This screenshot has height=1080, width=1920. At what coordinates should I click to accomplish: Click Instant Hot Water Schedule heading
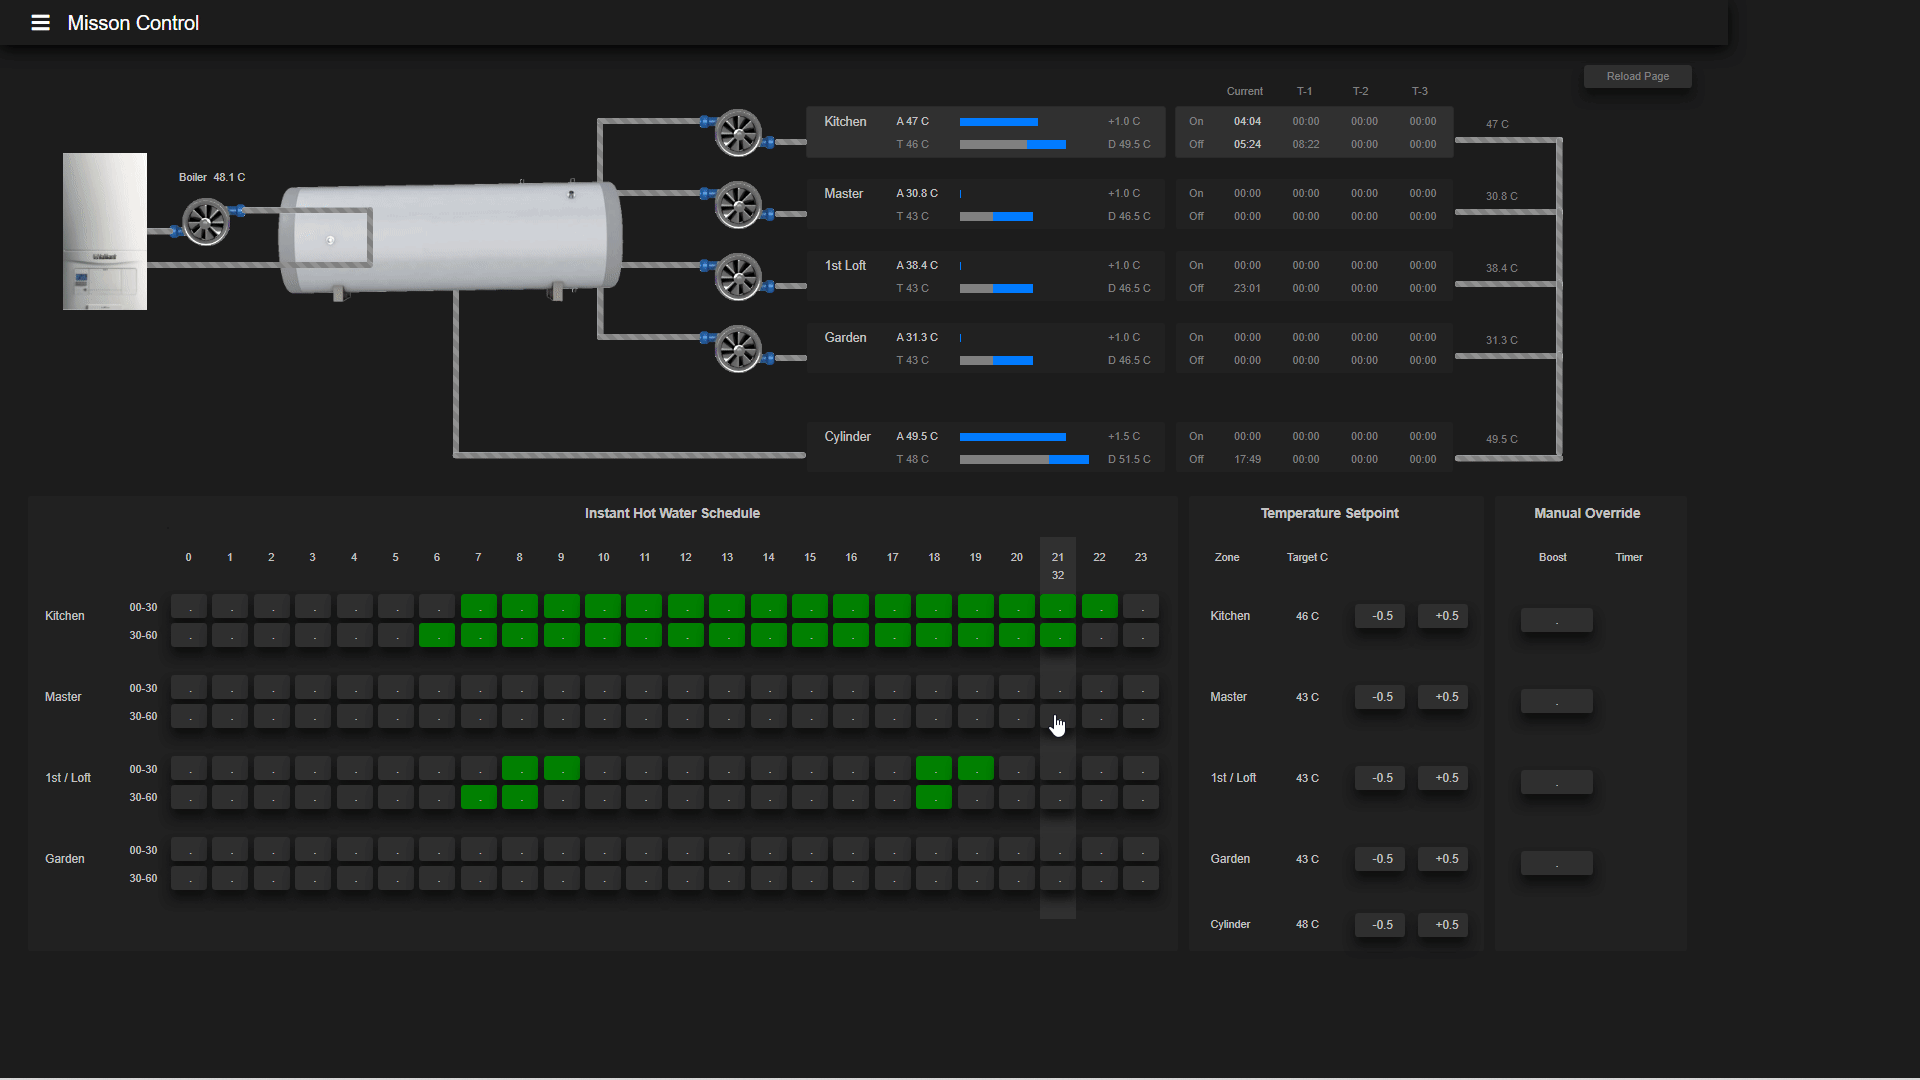672,513
